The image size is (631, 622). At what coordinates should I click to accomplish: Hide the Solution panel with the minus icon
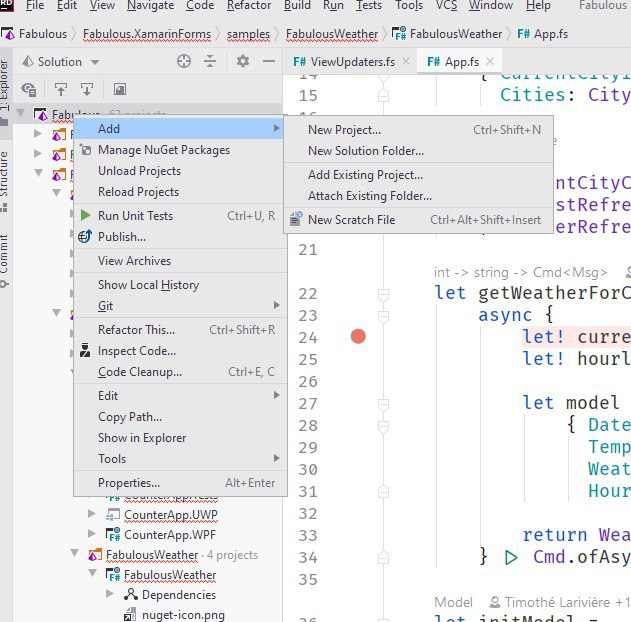click(x=268, y=61)
